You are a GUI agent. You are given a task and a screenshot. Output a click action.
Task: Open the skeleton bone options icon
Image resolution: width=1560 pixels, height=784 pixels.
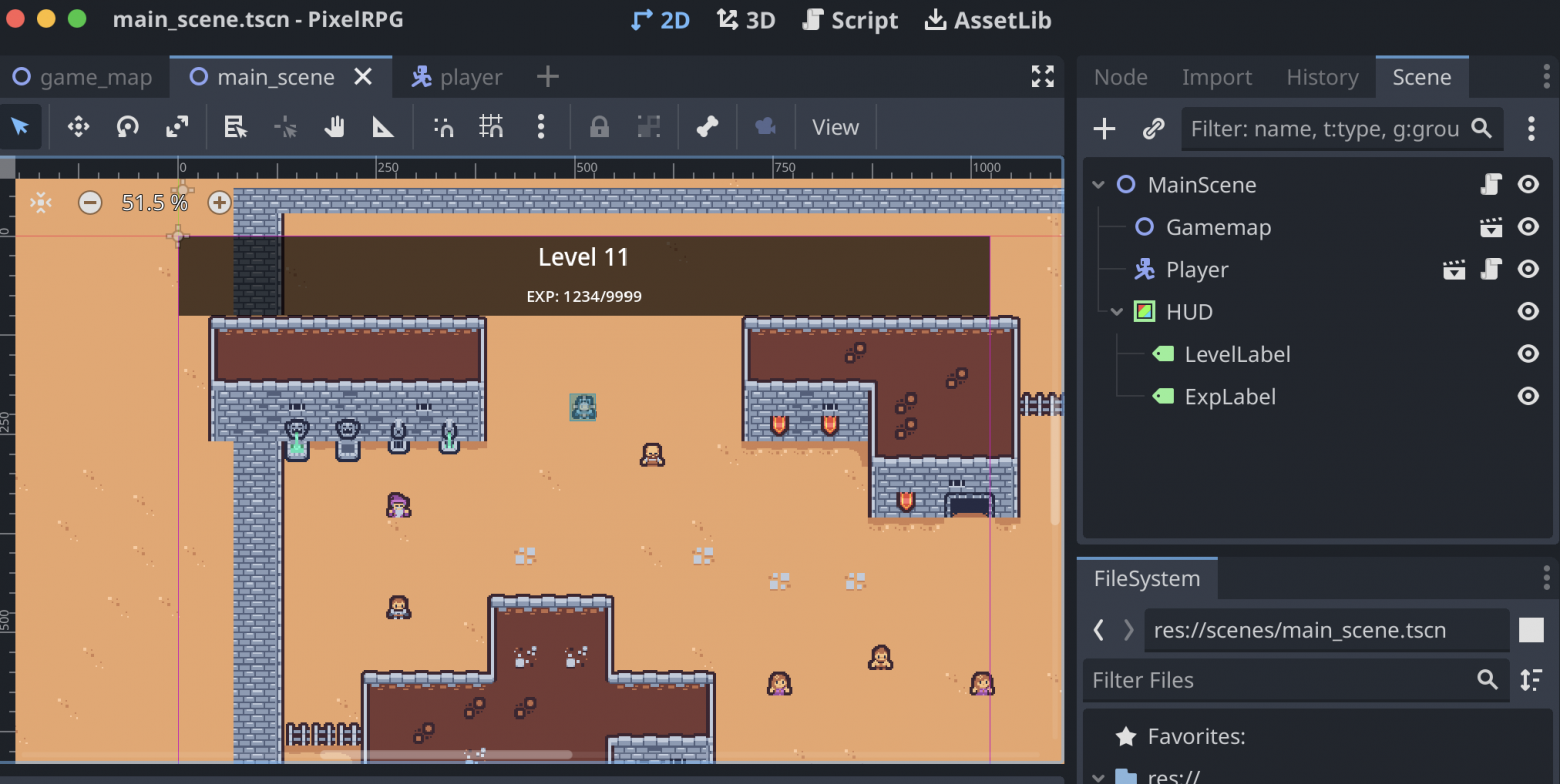[x=707, y=127]
